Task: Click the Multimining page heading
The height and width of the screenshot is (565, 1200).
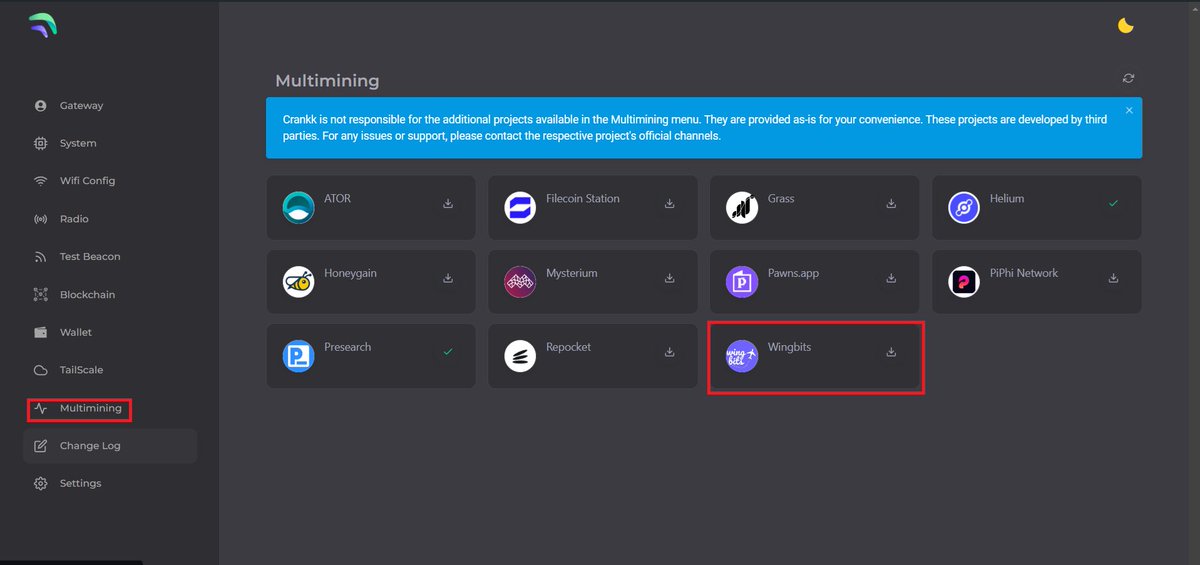Action: tap(327, 81)
